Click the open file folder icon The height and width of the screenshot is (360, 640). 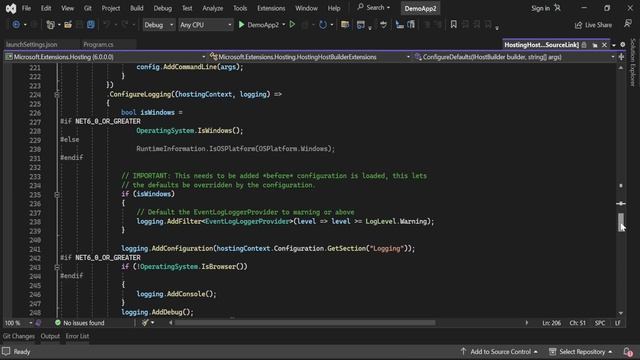(x=68, y=25)
